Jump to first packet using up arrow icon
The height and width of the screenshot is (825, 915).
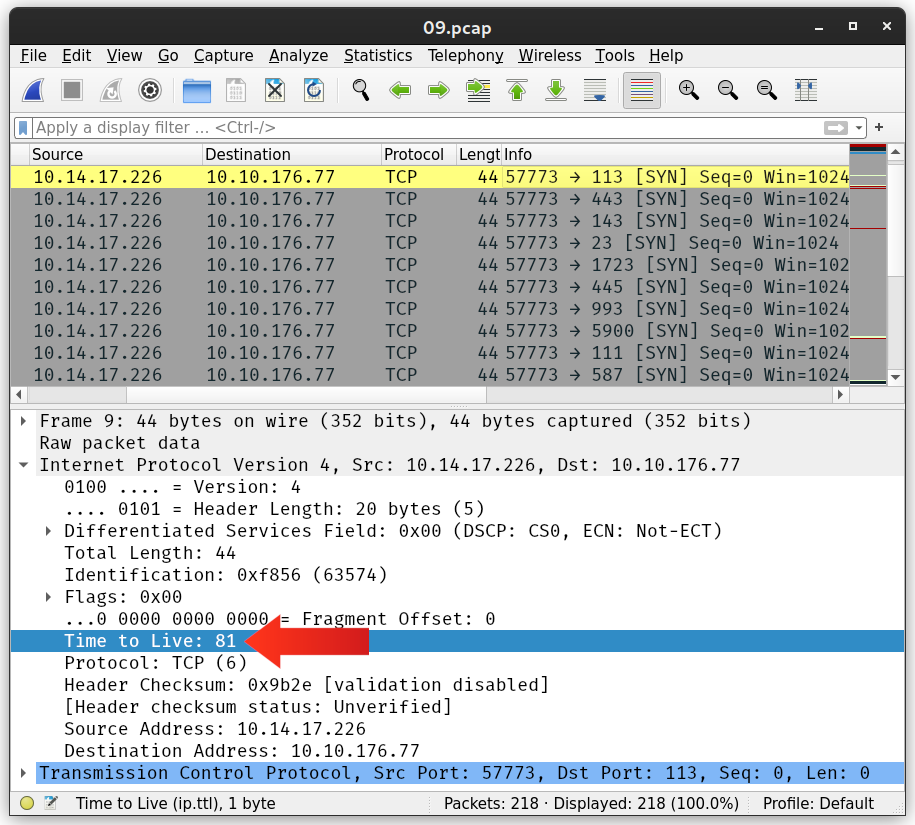516,90
